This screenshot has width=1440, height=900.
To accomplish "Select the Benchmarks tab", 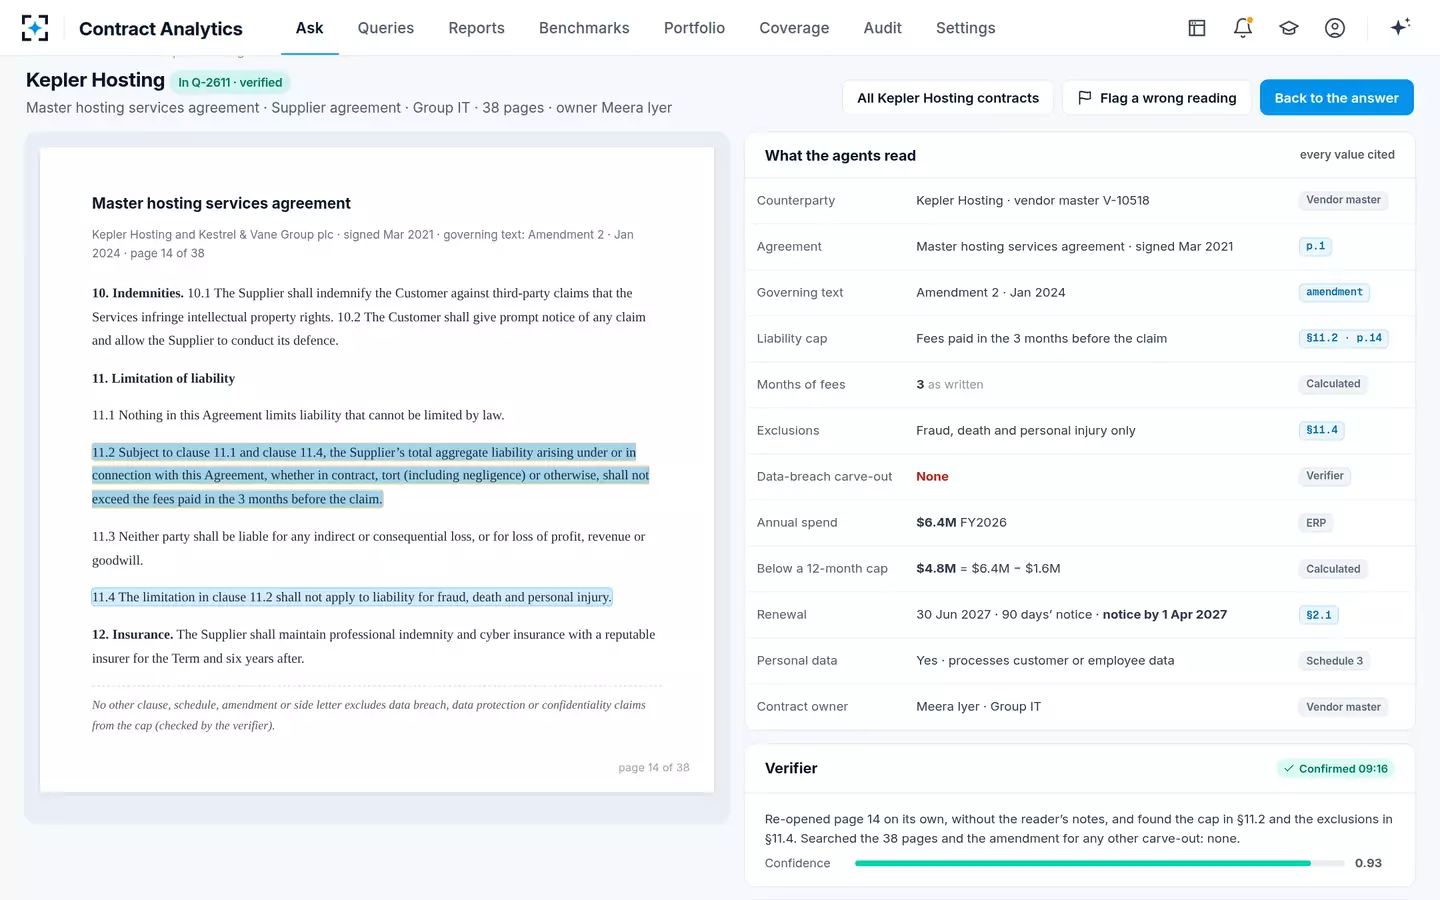I will [584, 28].
